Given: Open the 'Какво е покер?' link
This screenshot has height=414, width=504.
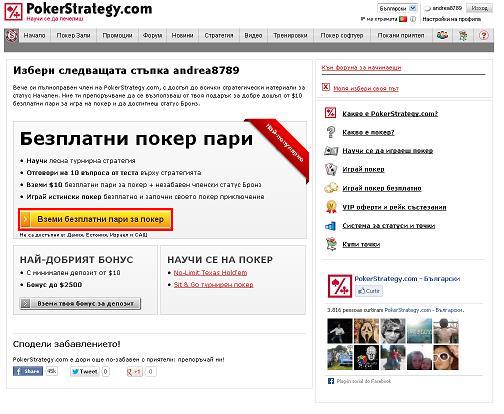Looking at the screenshot, I should tap(368, 132).
